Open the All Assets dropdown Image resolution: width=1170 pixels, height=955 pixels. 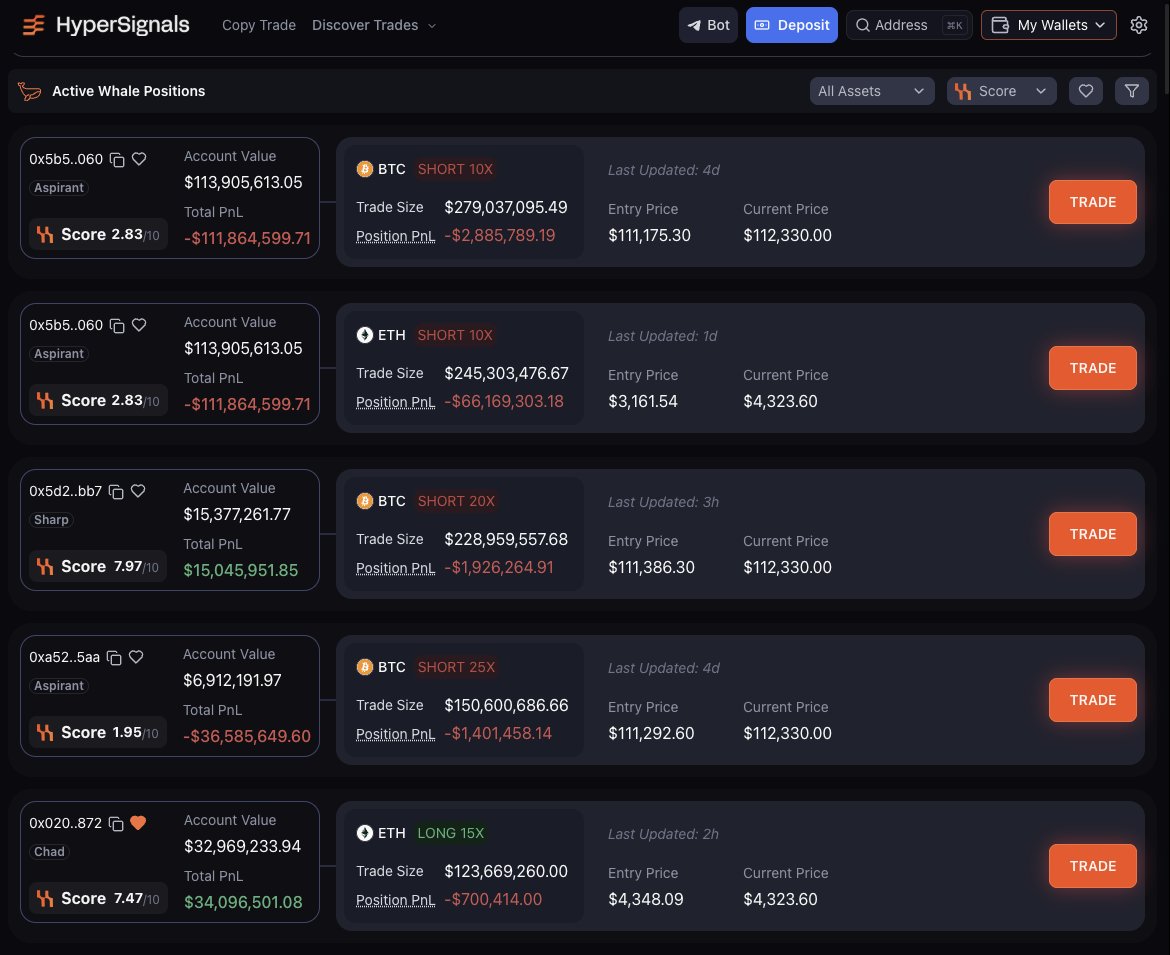point(872,91)
